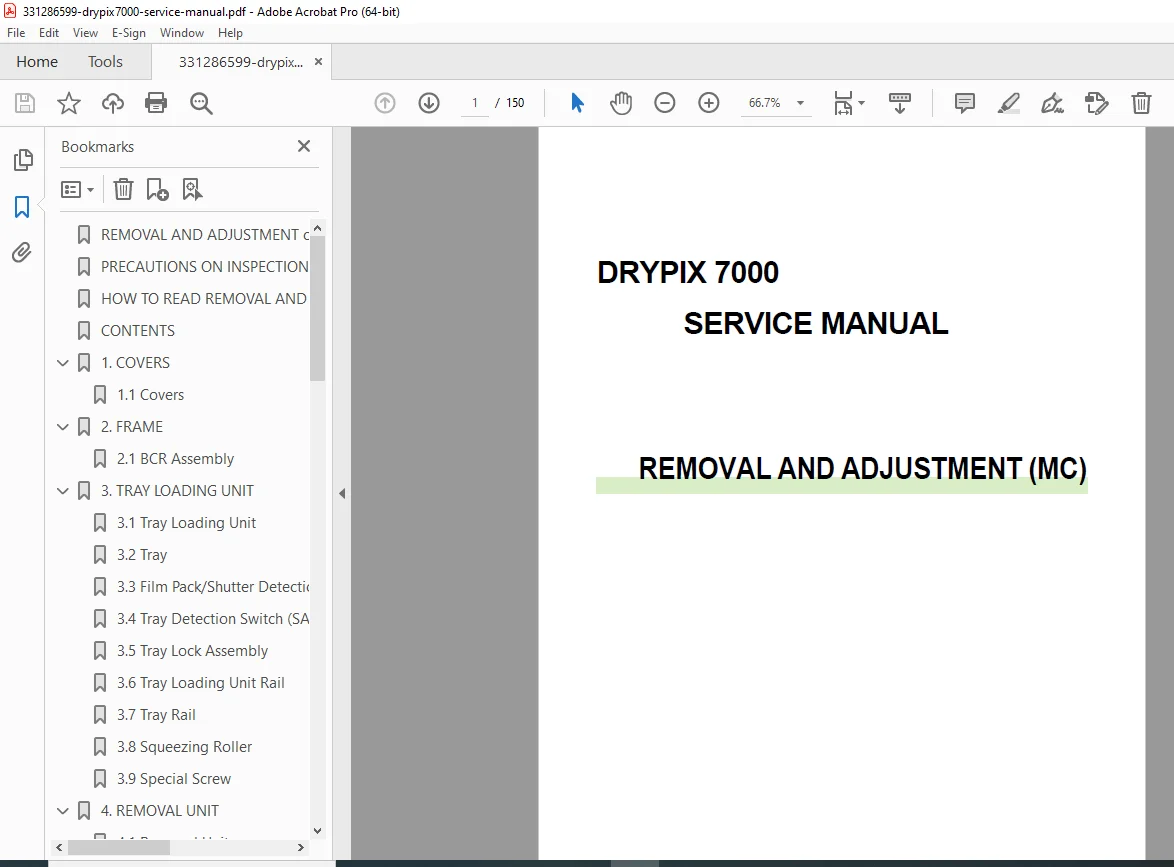The image size is (1174, 867).
Task: Switch to the Home tab
Action: 37,61
